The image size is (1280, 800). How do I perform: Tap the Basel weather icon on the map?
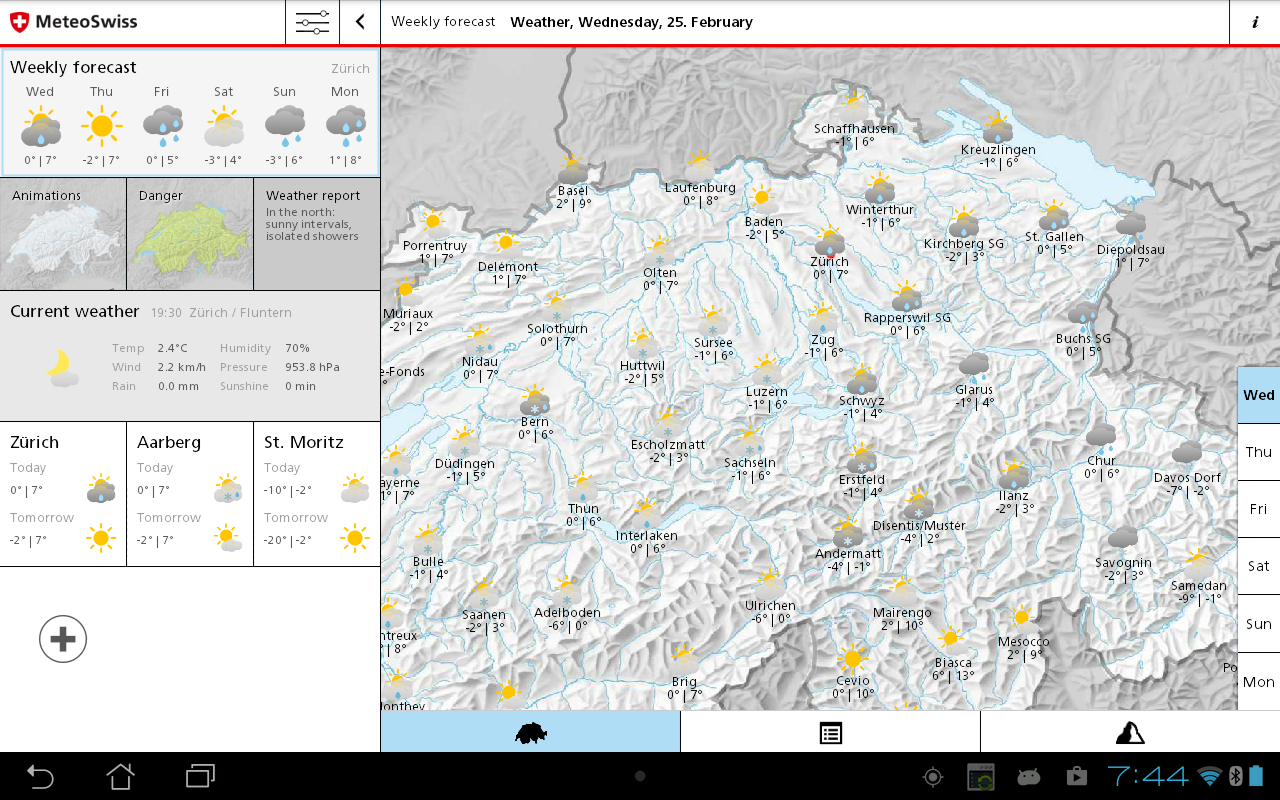pyautogui.click(x=572, y=170)
